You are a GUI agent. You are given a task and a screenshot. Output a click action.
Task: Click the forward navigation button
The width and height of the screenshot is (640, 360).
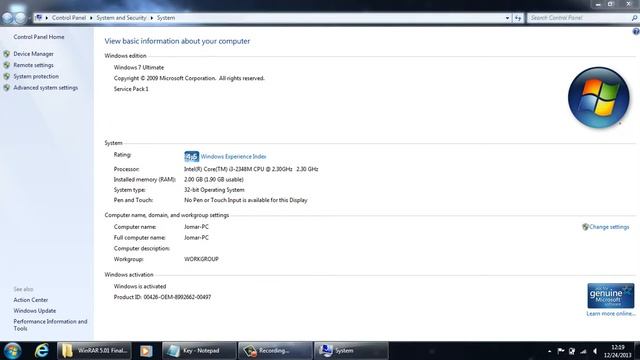click(20, 18)
